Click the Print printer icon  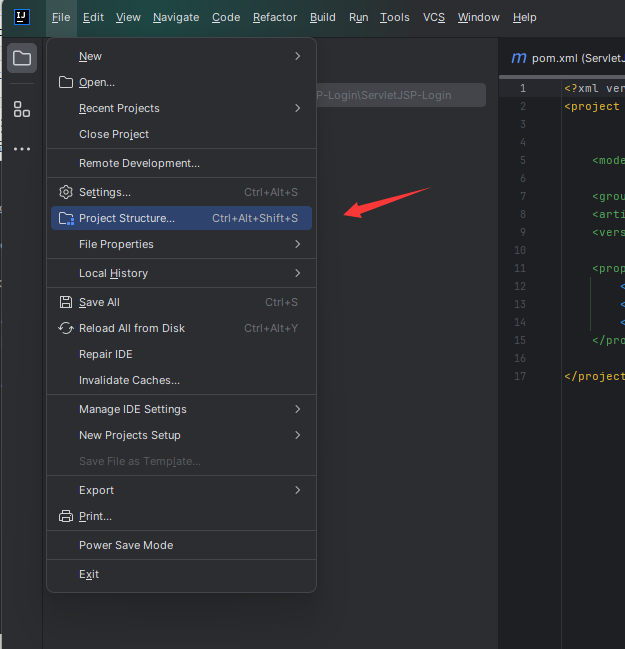66,516
